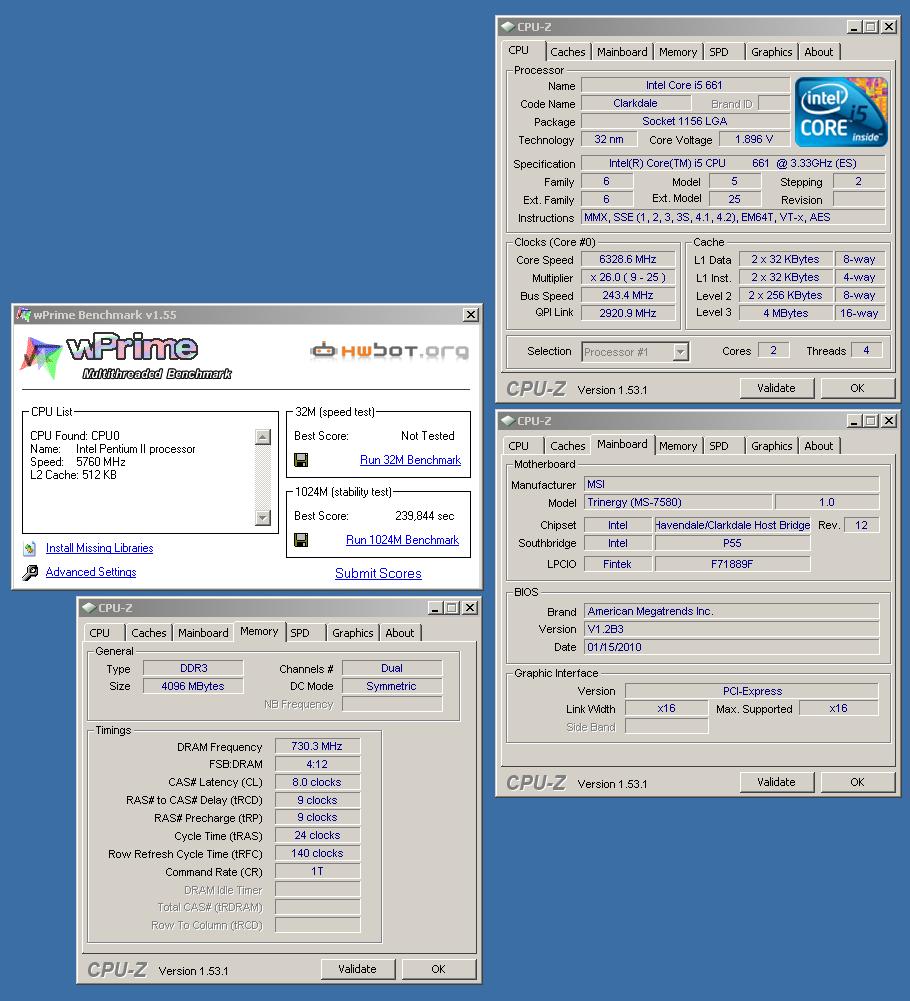910x1001 pixels.
Task: Close the wPrime Benchmark window
Action: (471, 315)
